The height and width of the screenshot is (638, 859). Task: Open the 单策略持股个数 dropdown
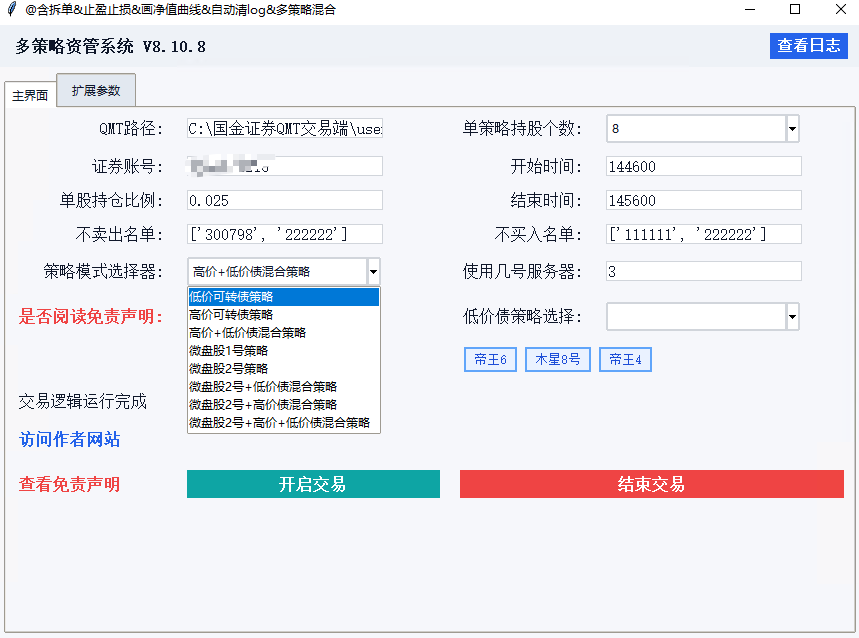click(791, 128)
